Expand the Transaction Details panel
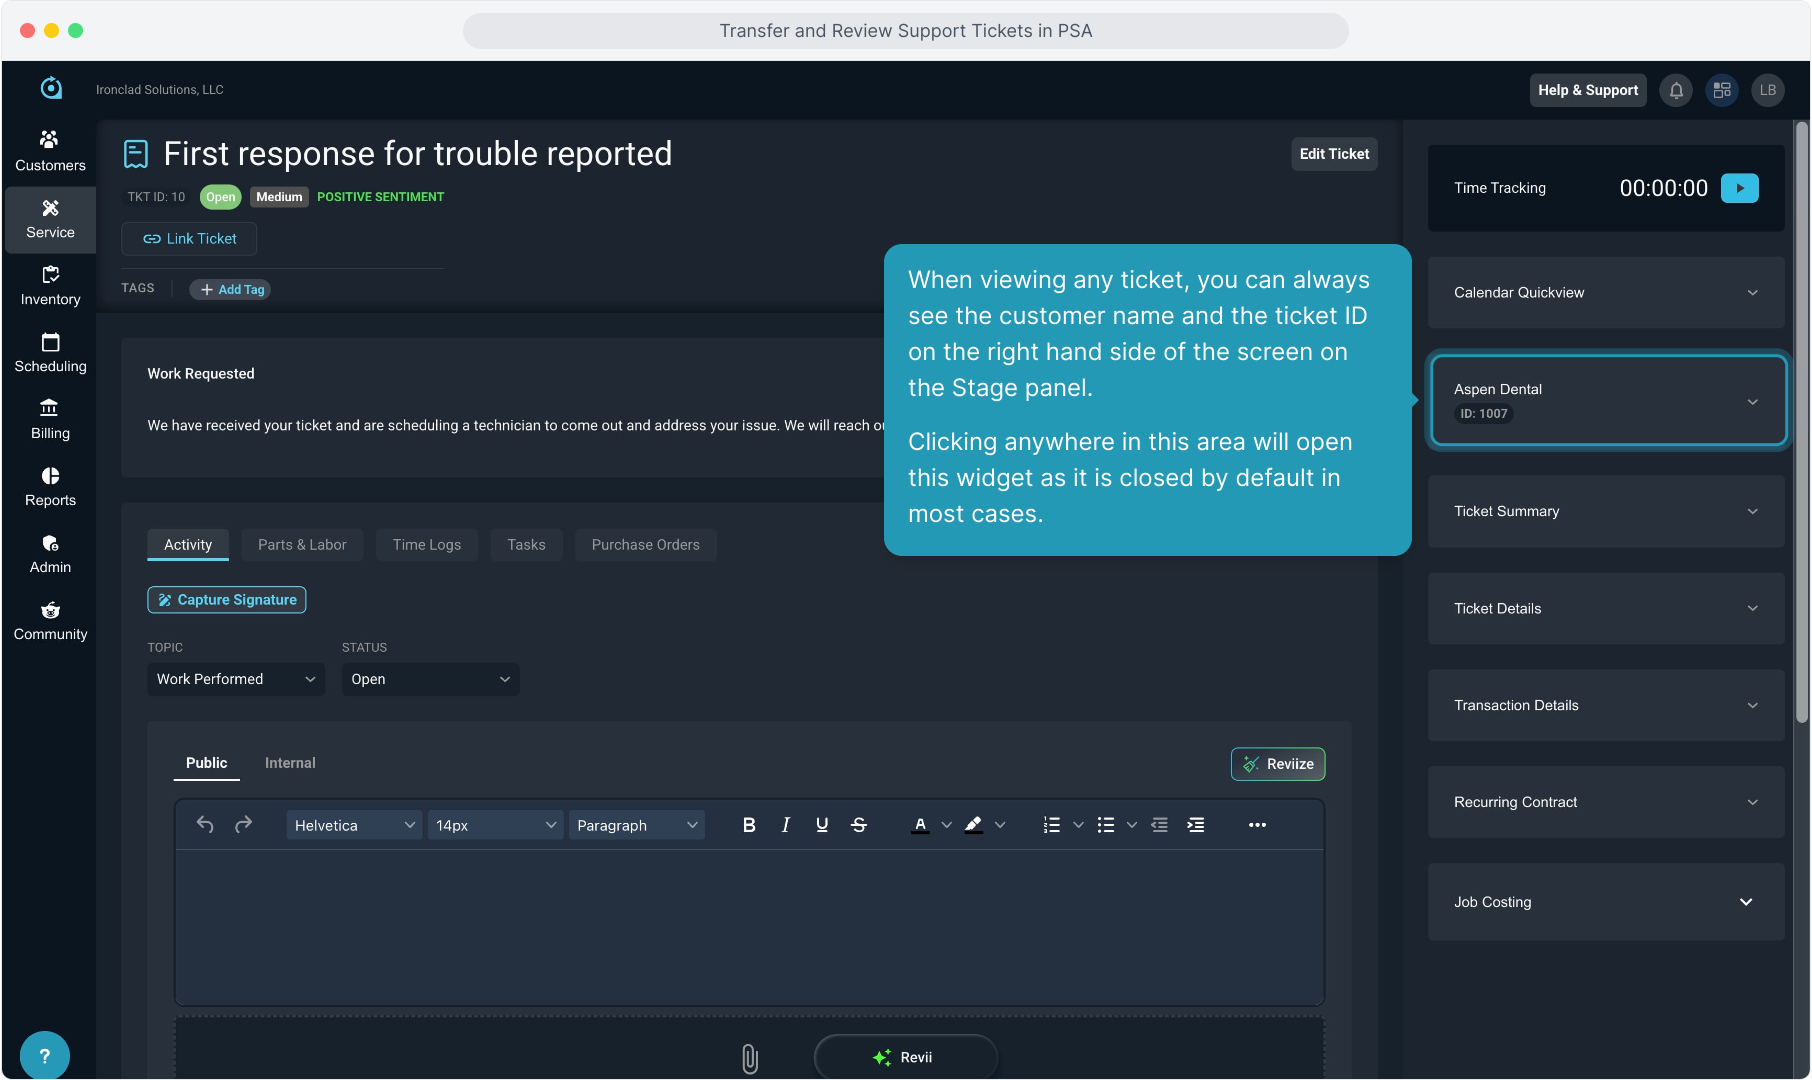 [x=1606, y=705]
